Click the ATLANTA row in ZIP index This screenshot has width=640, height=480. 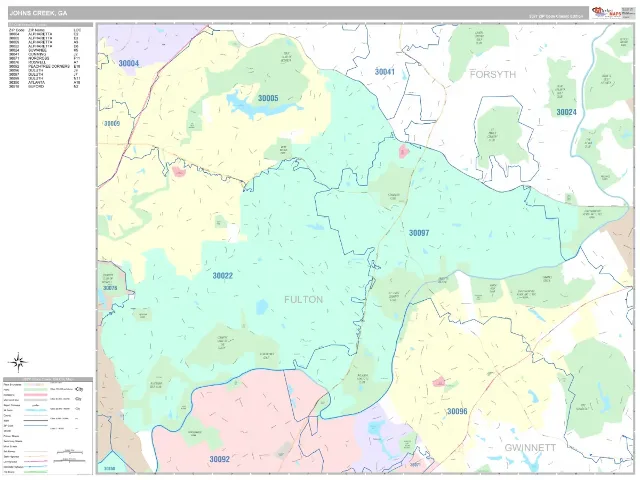coord(44,82)
